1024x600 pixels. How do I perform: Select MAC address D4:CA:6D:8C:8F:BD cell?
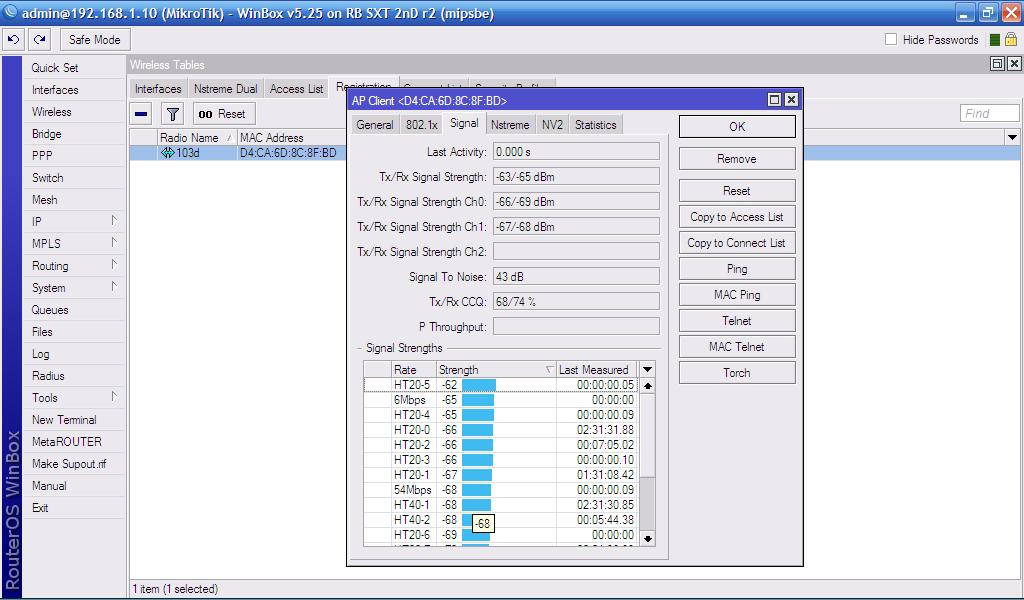pyautogui.click(x=288, y=153)
